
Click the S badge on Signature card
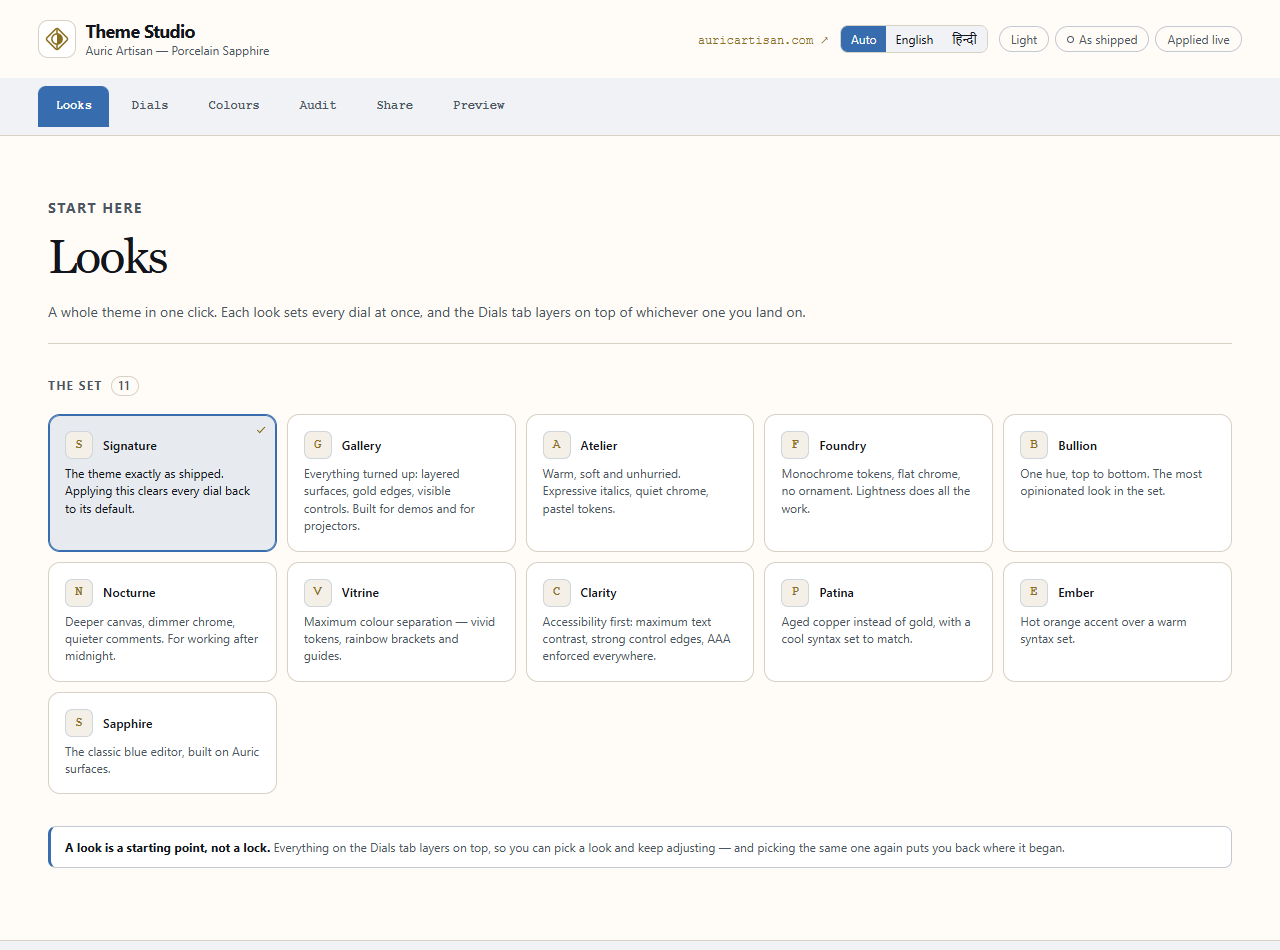pos(79,445)
